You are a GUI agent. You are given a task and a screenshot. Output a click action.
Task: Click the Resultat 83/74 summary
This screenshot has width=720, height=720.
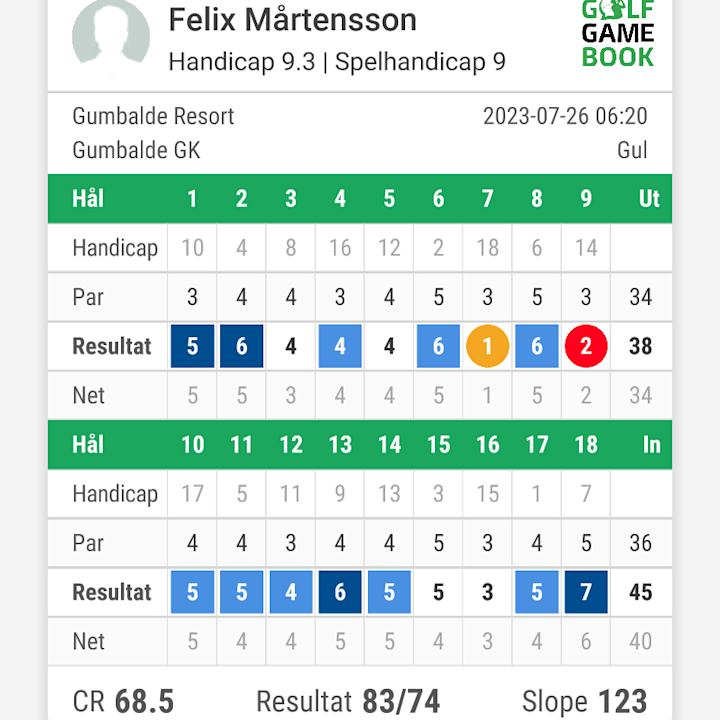pyautogui.click(x=348, y=701)
